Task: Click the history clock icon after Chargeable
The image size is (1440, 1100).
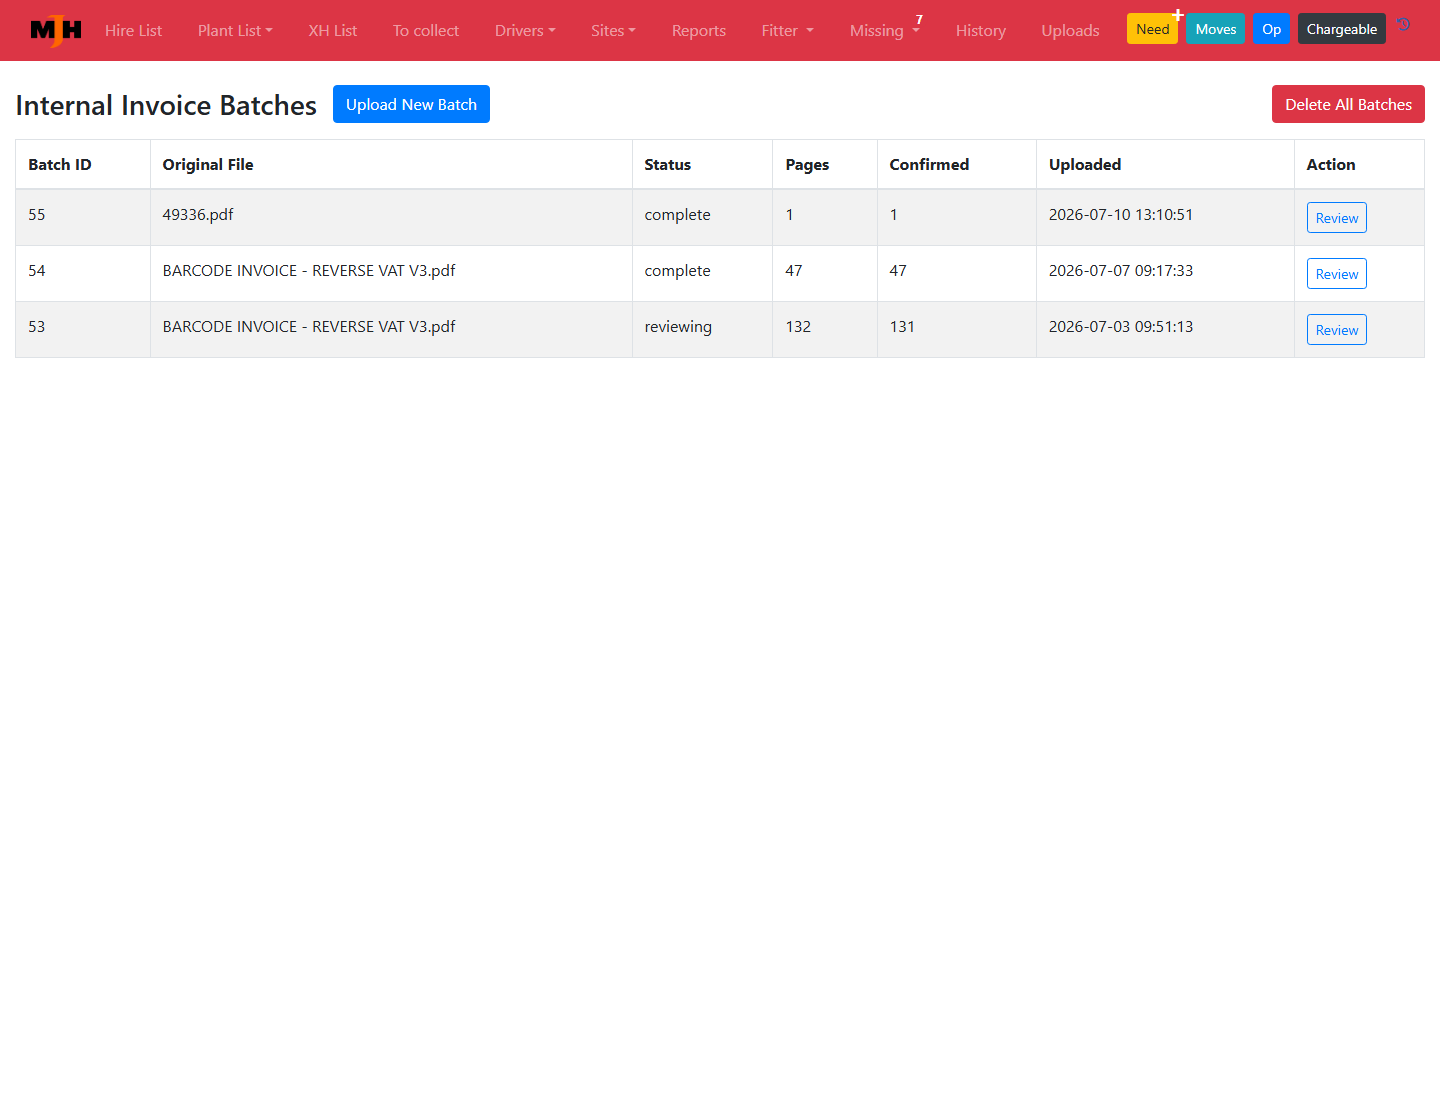Action: (x=1404, y=25)
